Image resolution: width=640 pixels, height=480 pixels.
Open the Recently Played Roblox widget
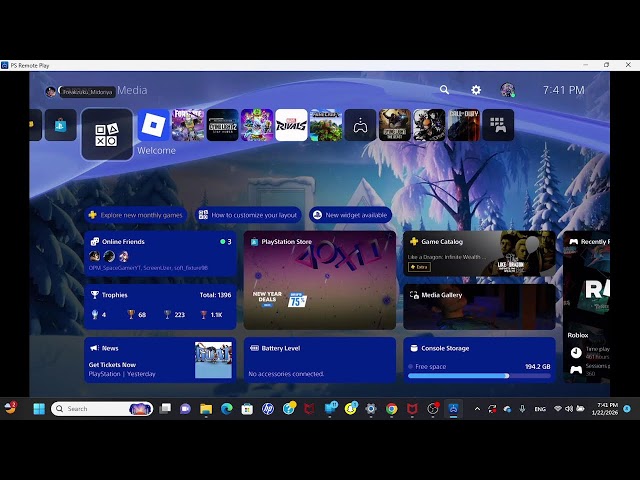(587, 307)
